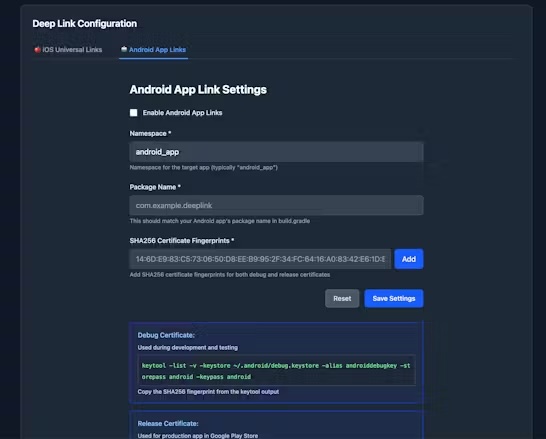The width and height of the screenshot is (546, 439).
Task: Select the Android App Links tab
Action: point(153,50)
